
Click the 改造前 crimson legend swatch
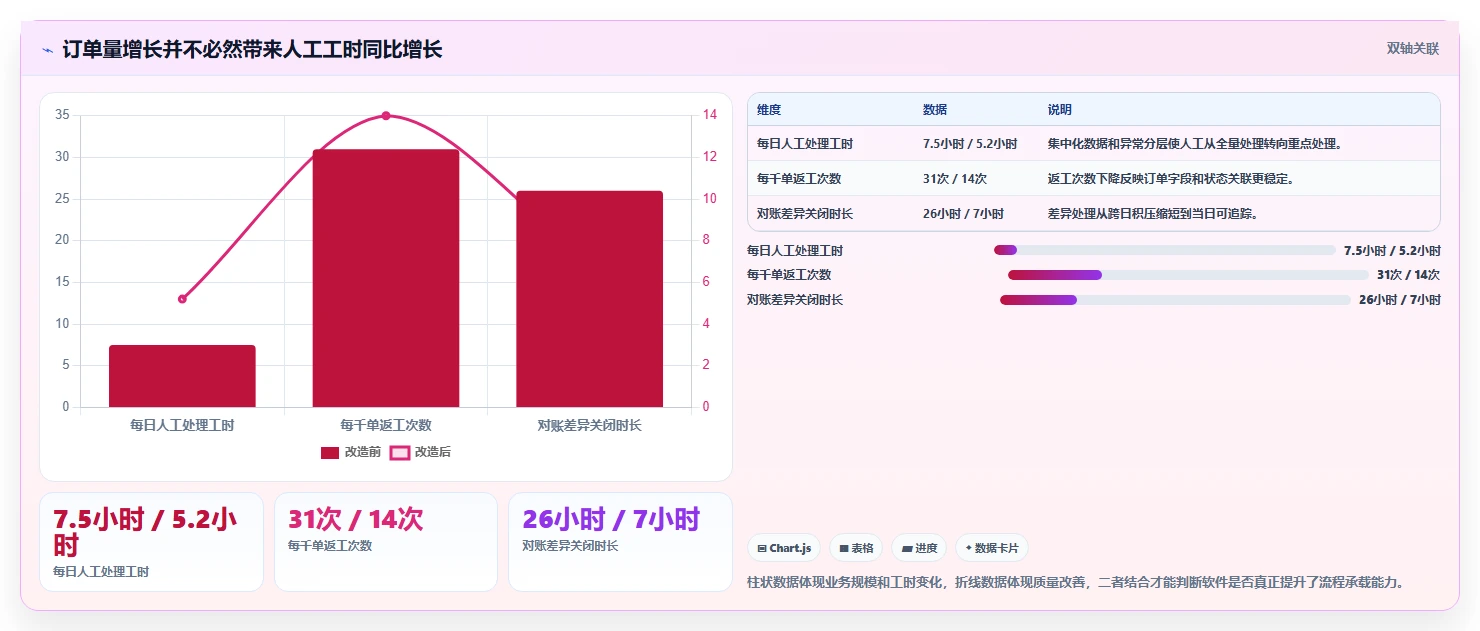tap(330, 453)
